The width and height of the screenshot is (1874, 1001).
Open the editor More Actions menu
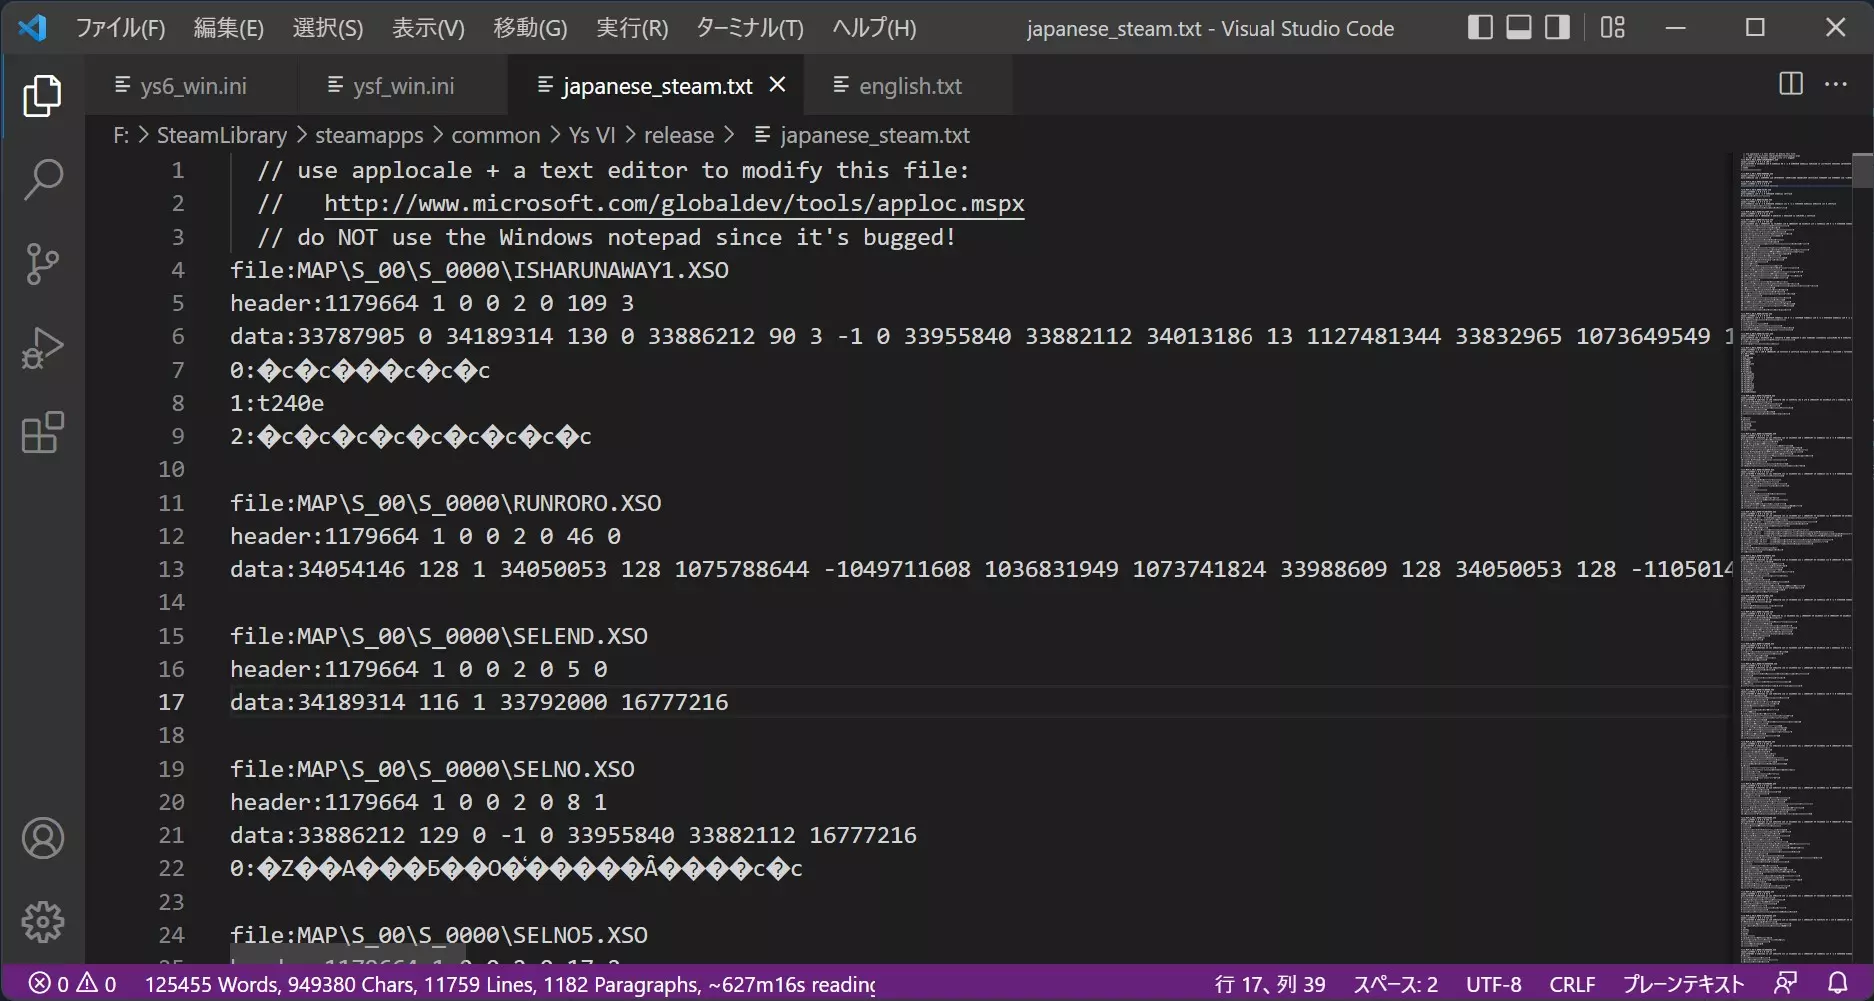coord(1836,84)
